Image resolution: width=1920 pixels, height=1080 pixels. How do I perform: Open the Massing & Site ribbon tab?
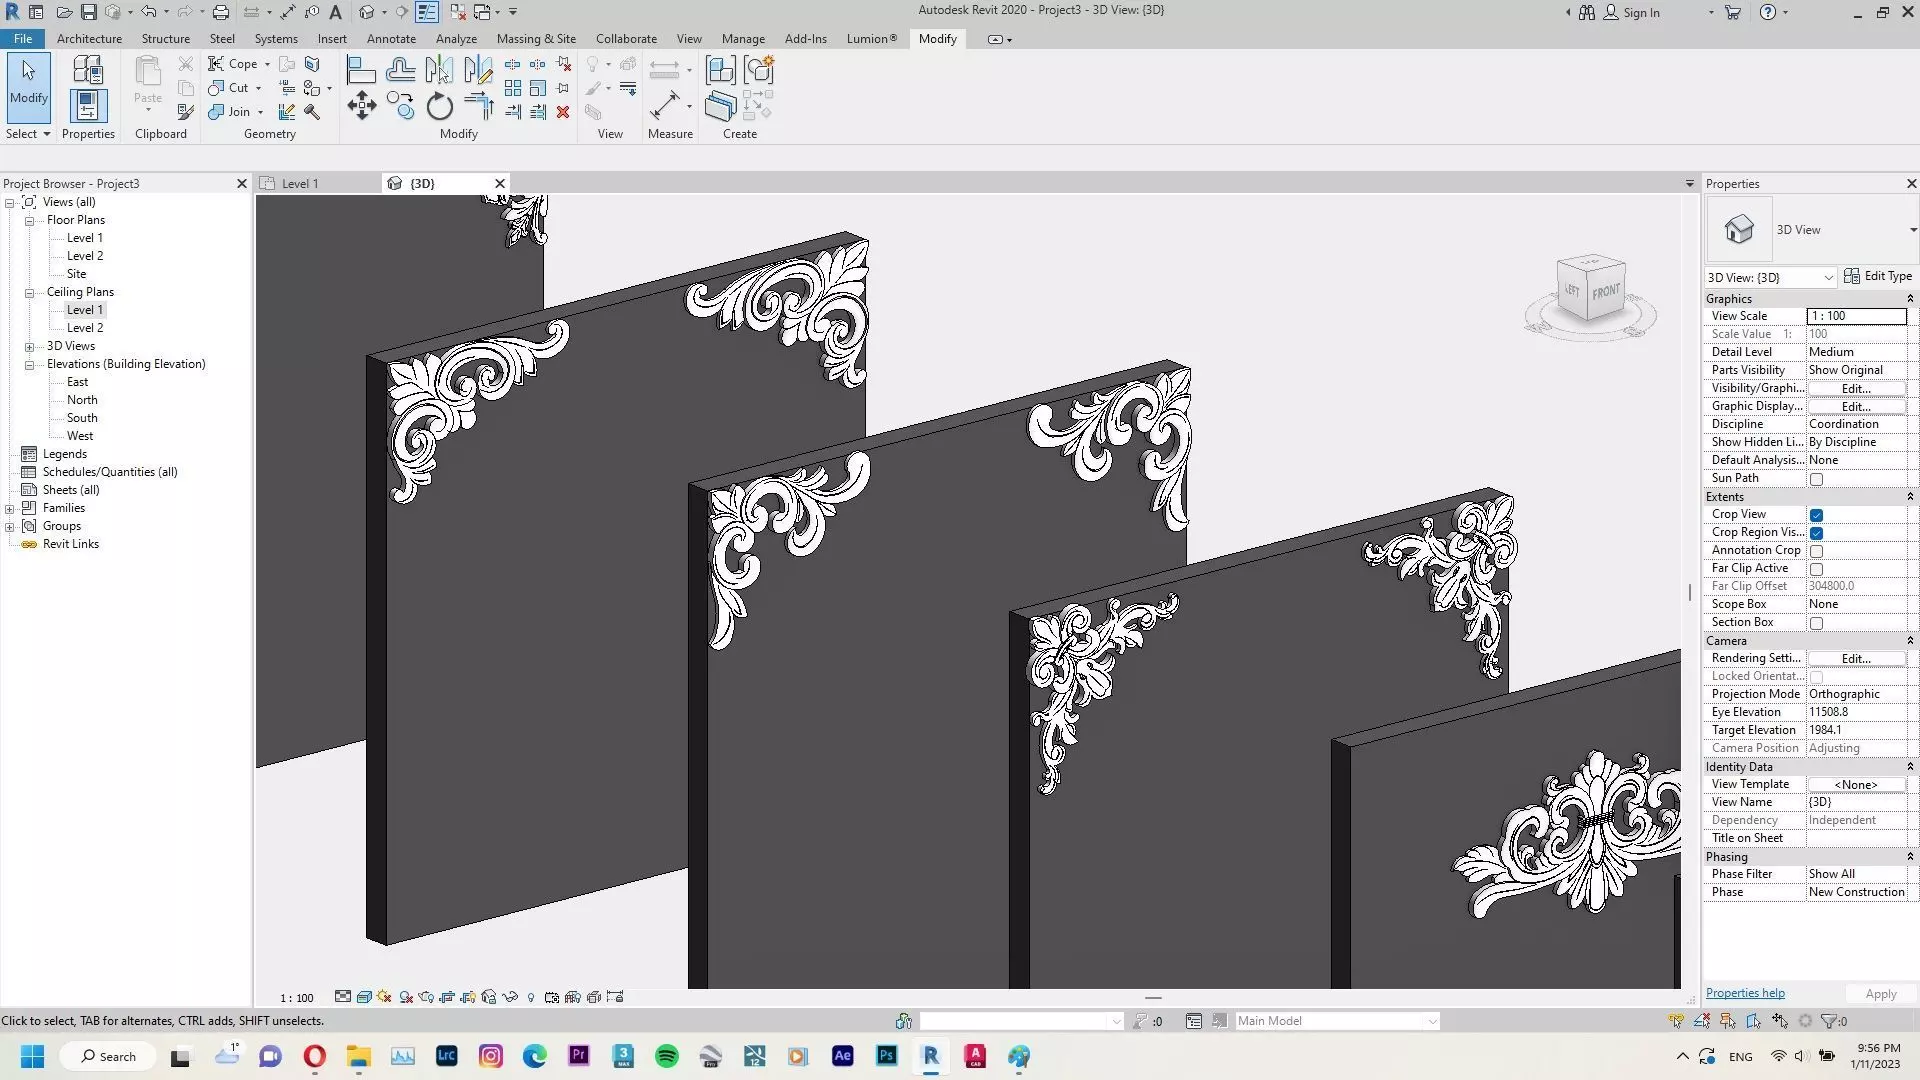click(536, 38)
